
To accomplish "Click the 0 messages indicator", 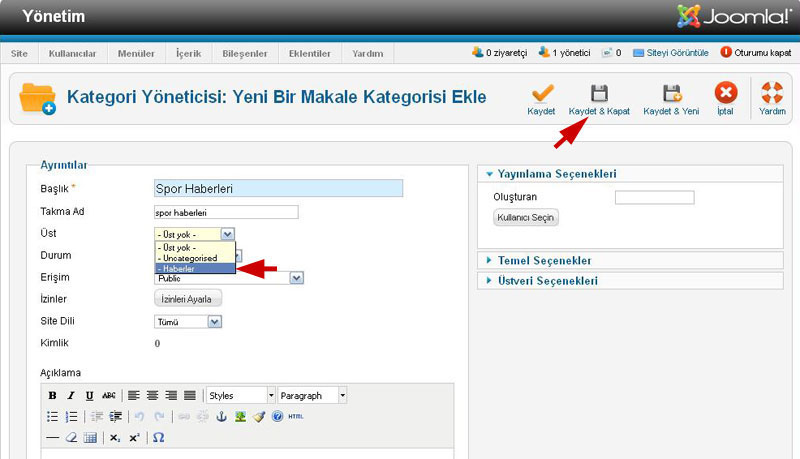I will (612, 53).
